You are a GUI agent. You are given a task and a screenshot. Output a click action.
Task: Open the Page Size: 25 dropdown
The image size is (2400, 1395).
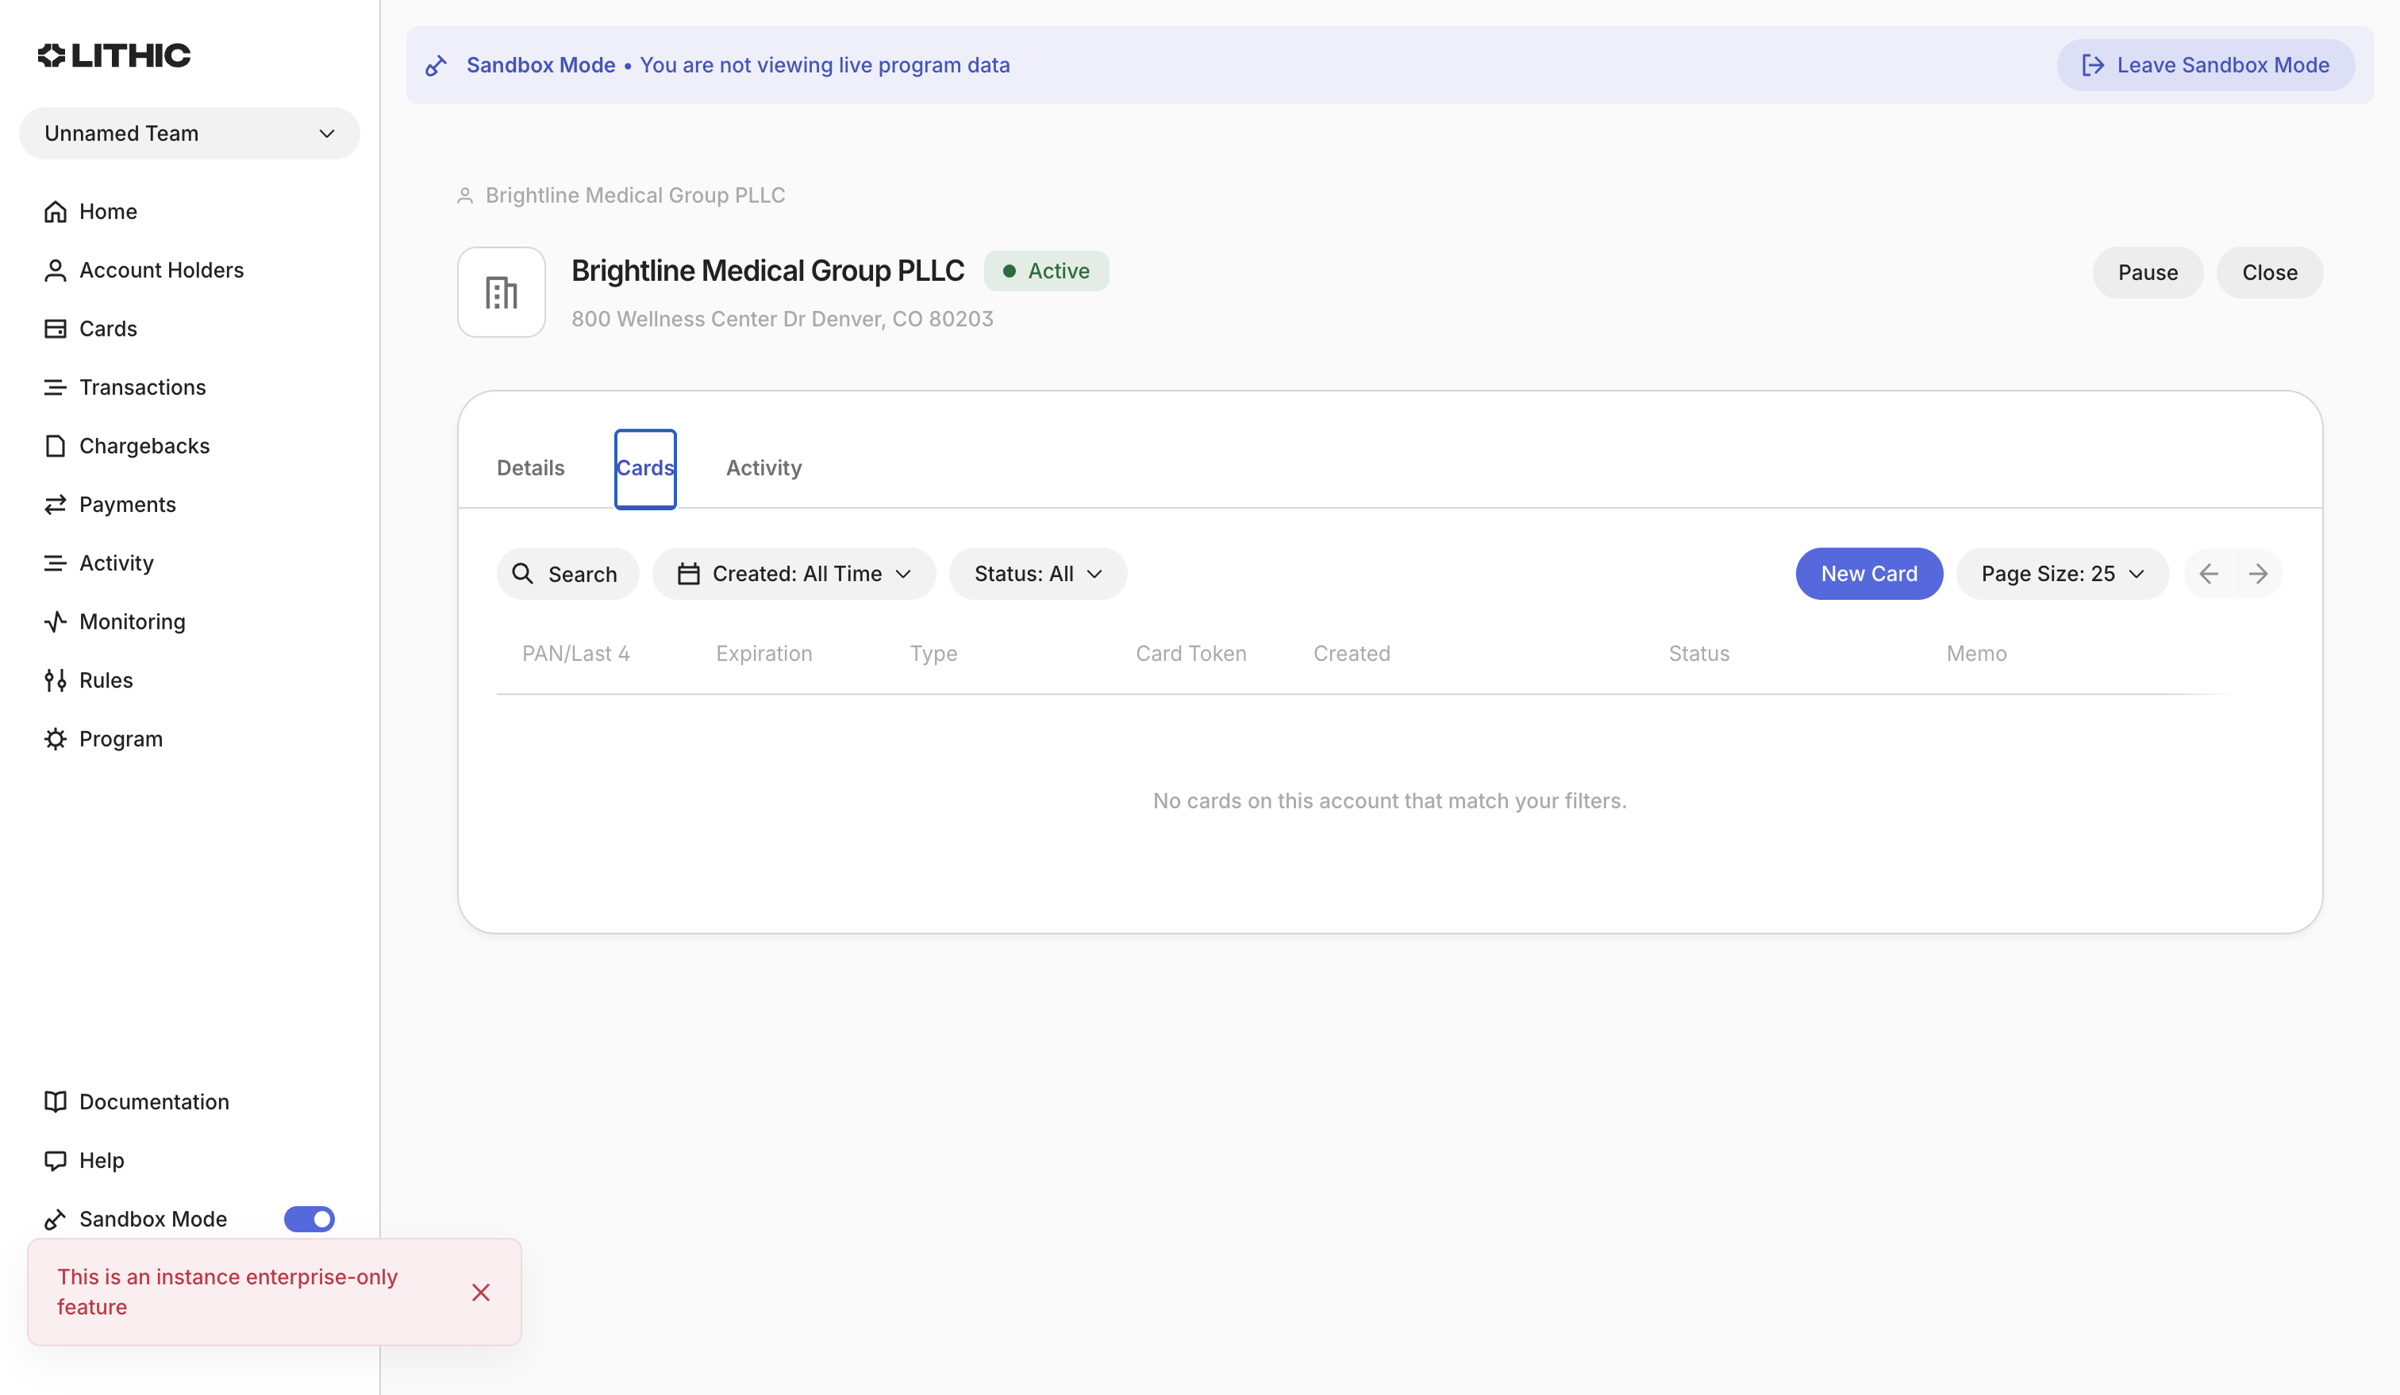coord(2062,574)
